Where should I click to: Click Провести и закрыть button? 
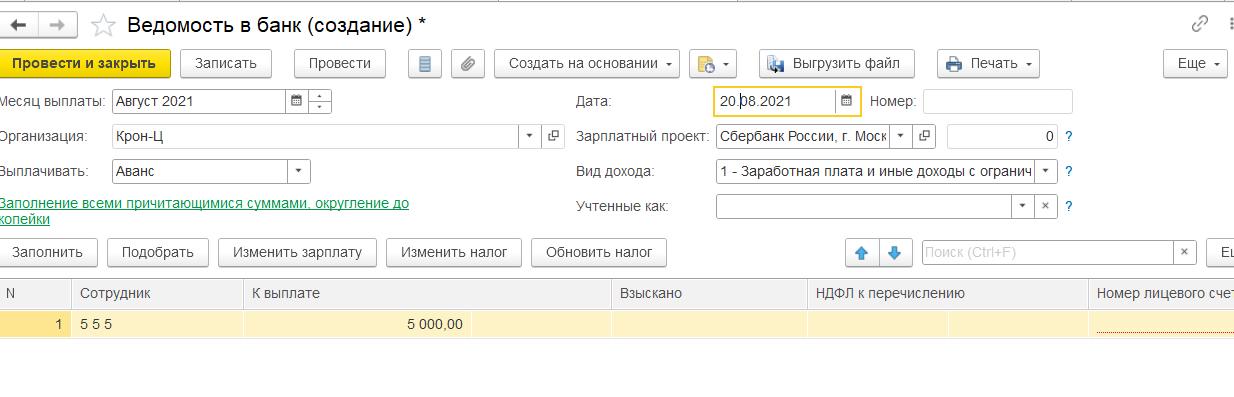coord(84,63)
